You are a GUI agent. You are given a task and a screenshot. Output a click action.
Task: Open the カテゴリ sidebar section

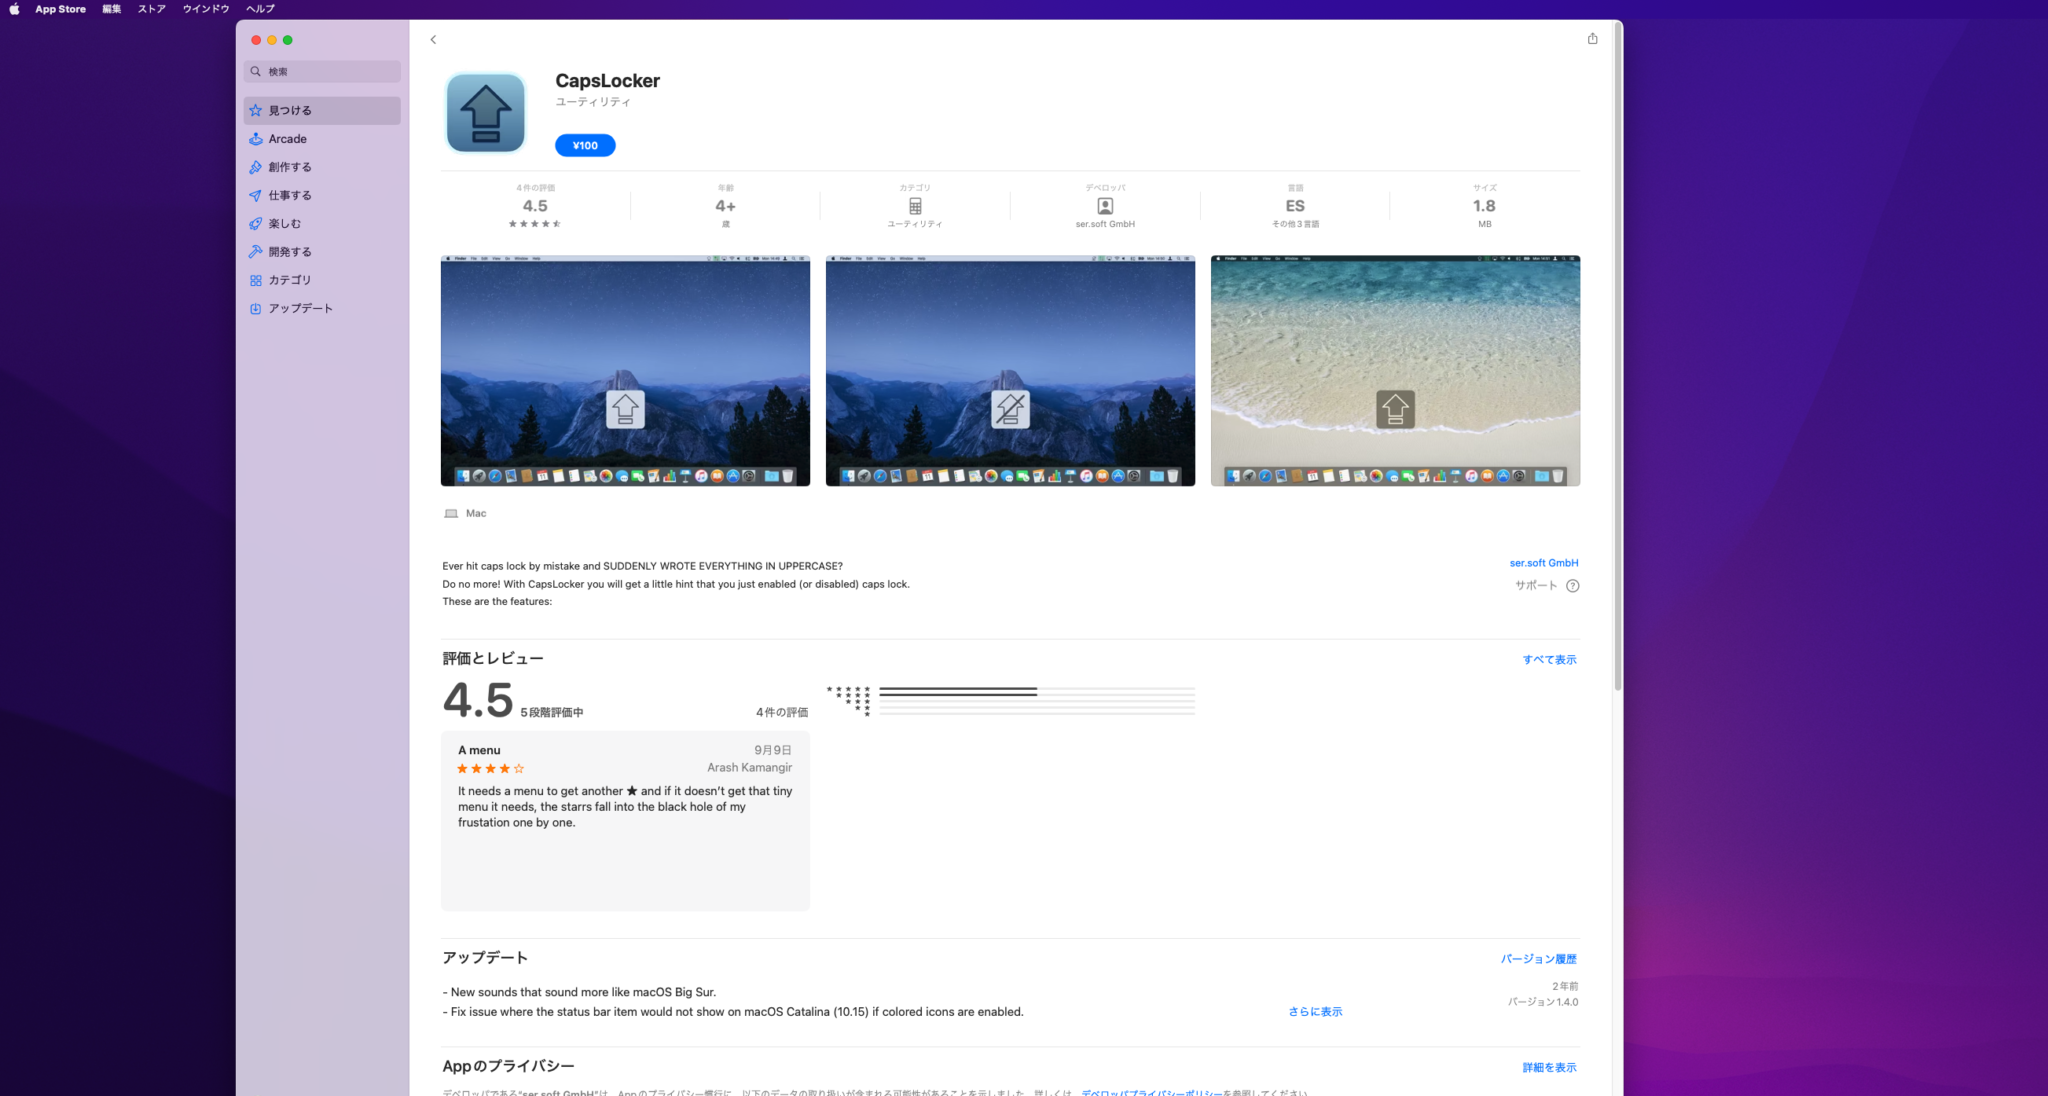(290, 280)
